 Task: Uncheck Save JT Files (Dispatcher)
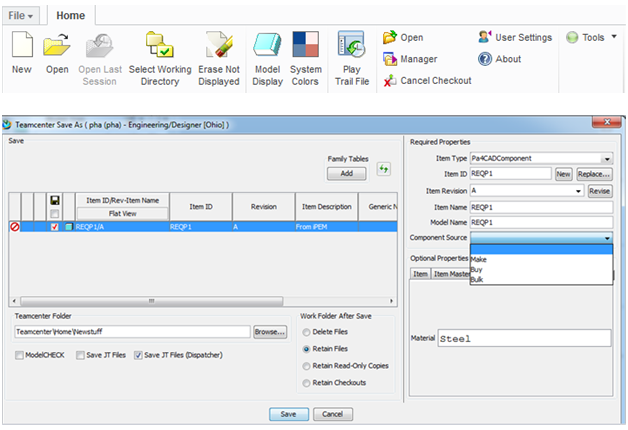click(x=138, y=355)
